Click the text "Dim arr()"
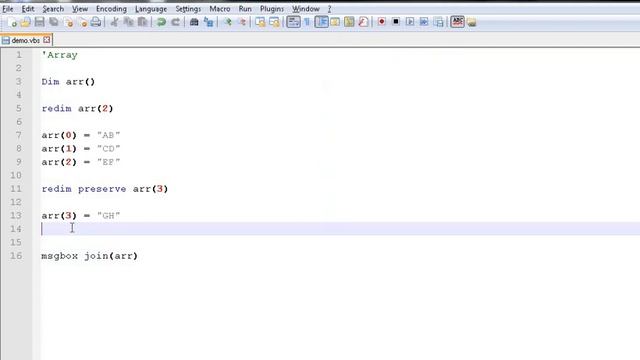This screenshot has width=640, height=360. click(x=68, y=82)
